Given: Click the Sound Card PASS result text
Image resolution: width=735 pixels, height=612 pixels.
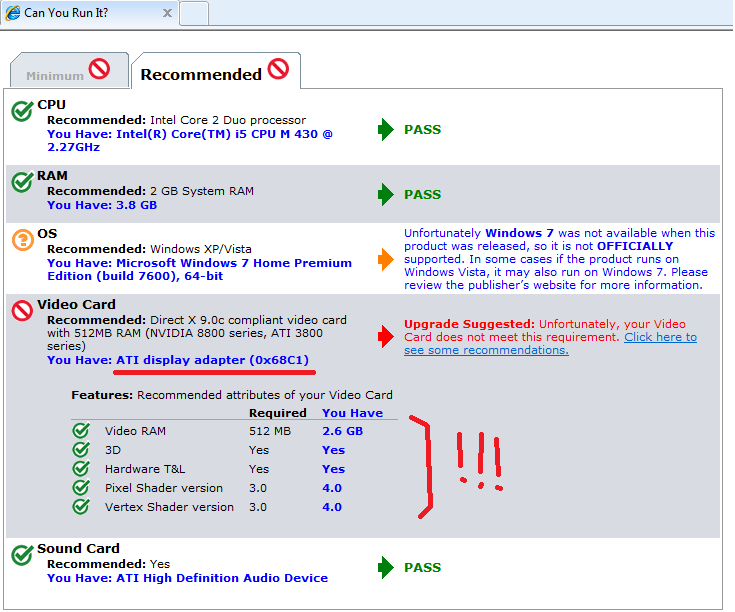Looking at the screenshot, I should pyautogui.click(x=422, y=567).
